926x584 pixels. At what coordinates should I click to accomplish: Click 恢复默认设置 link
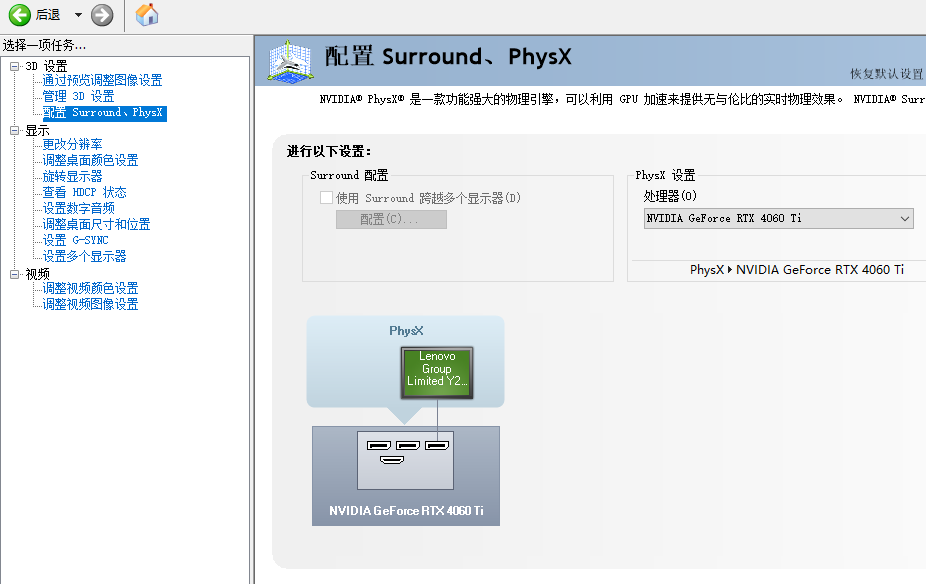(x=886, y=74)
